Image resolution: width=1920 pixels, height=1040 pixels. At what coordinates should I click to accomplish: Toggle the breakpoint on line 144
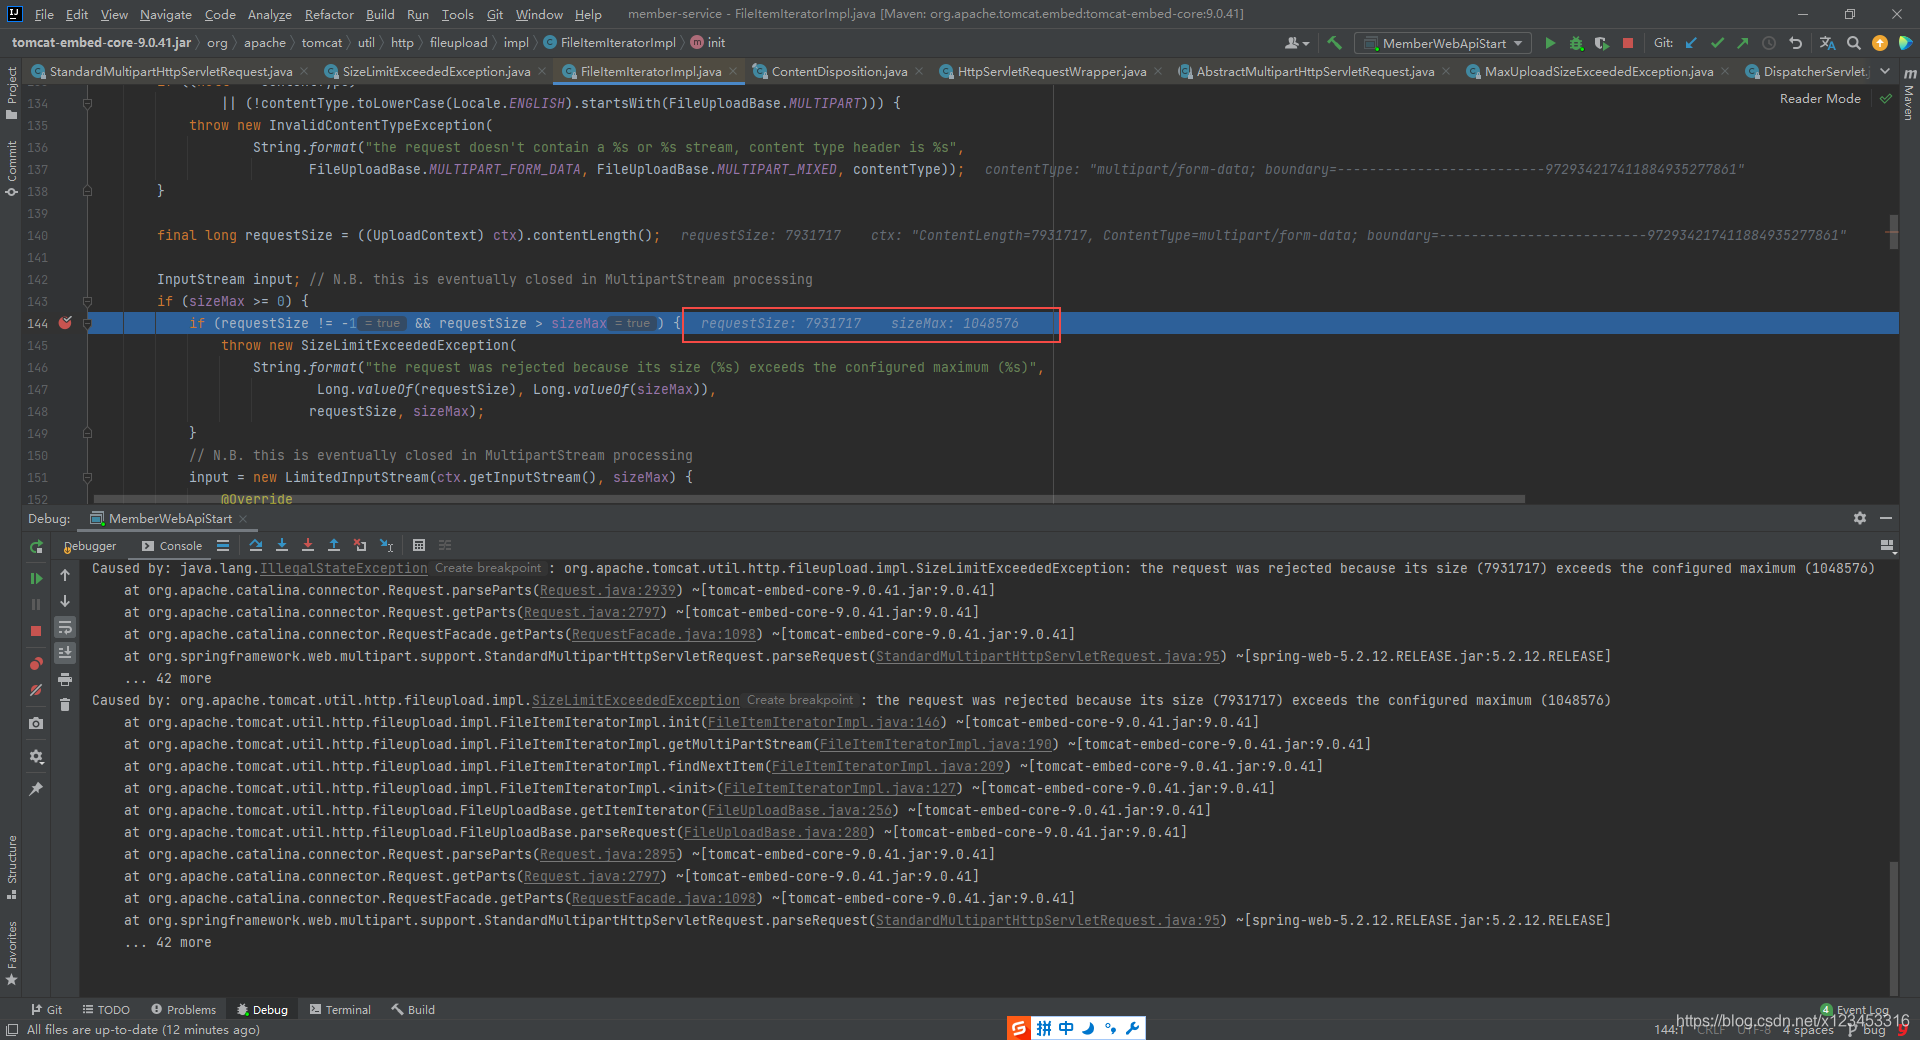[x=65, y=323]
